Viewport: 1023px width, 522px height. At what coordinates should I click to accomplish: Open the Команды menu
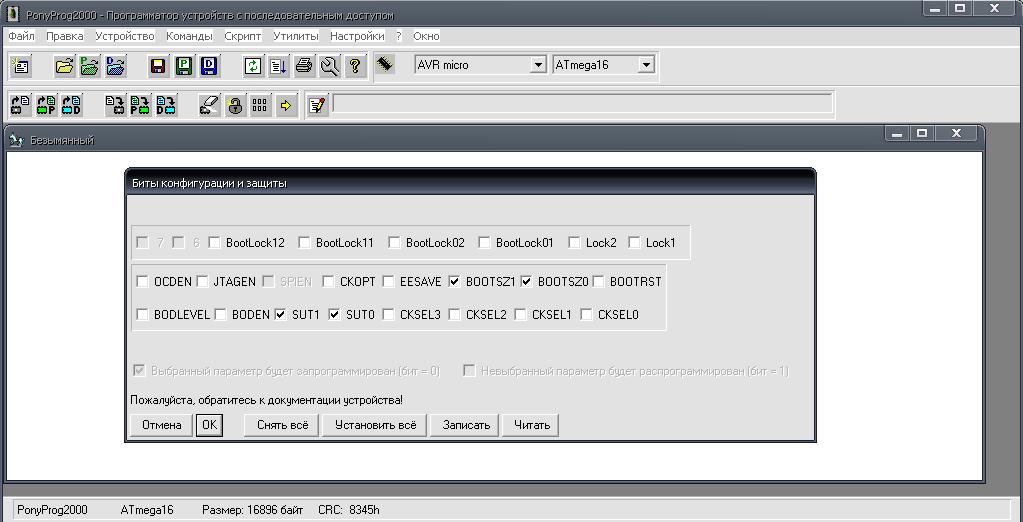coord(189,36)
